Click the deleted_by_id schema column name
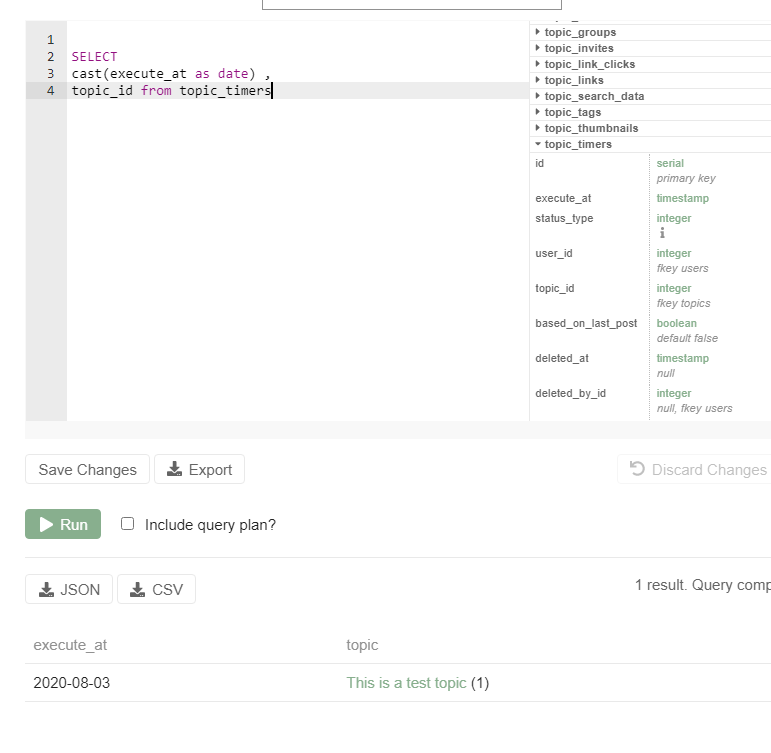 coord(570,393)
